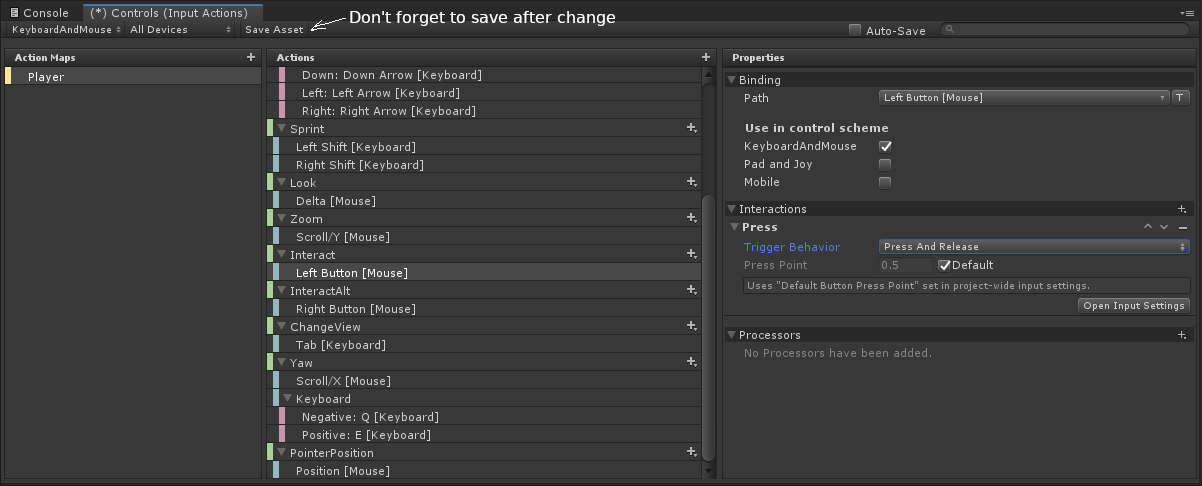Add binding to the Zoom action
The height and width of the screenshot is (486, 1202).
click(691, 218)
